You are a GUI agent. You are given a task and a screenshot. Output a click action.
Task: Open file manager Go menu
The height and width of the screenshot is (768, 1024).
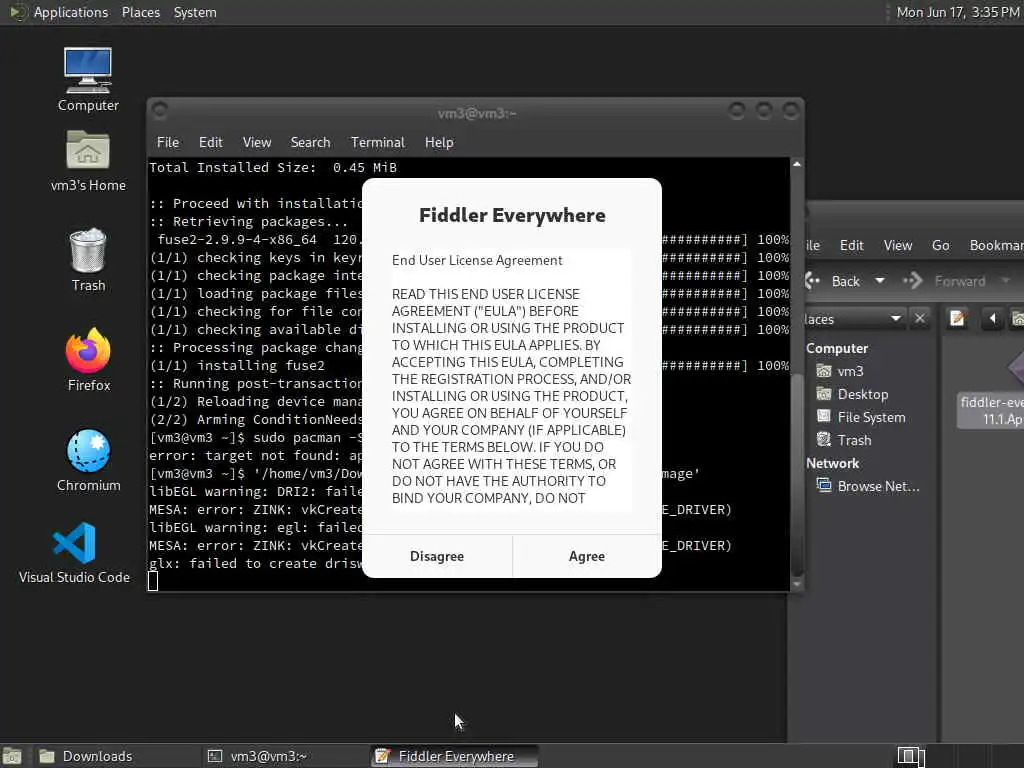pos(940,246)
